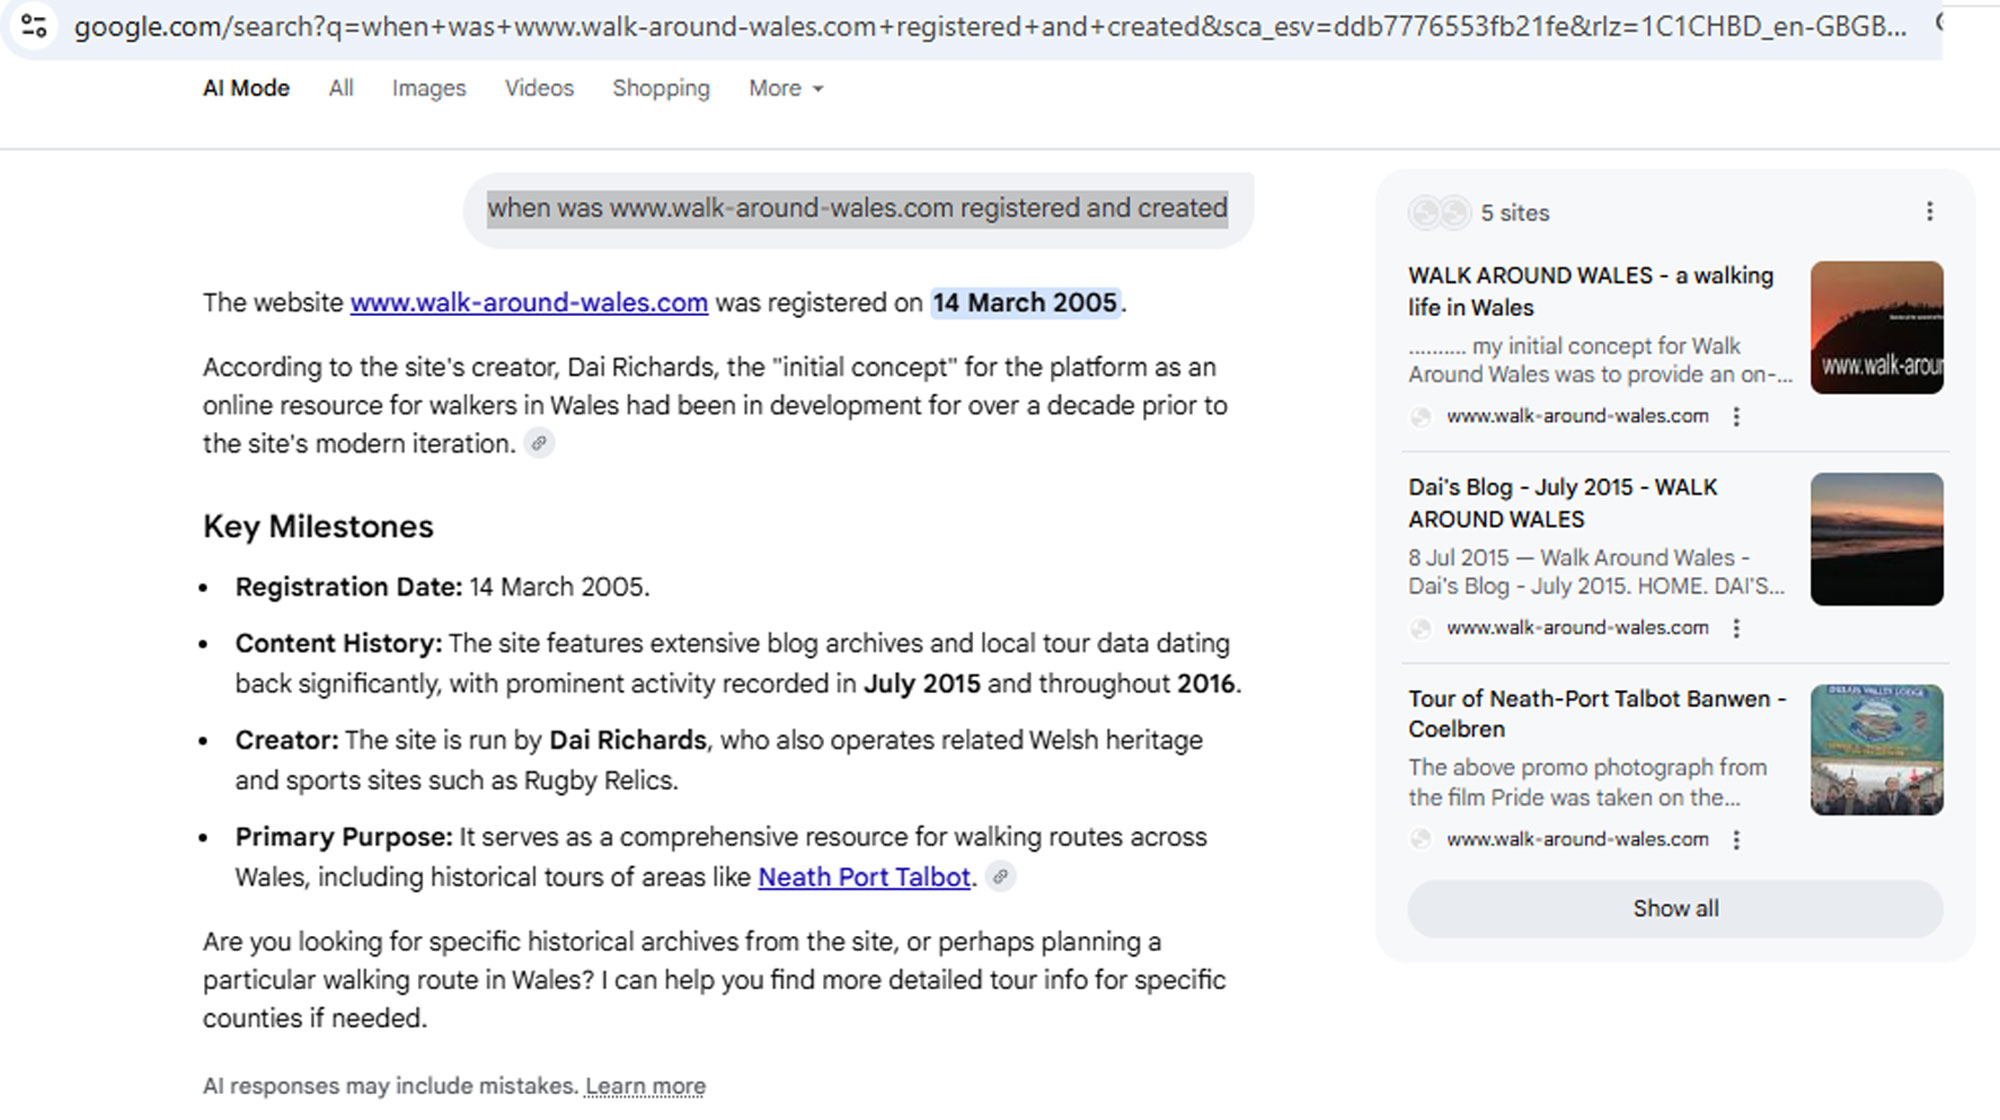Switch to the Videos tab
This screenshot has width=2000, height=1120.
point(539,89)
